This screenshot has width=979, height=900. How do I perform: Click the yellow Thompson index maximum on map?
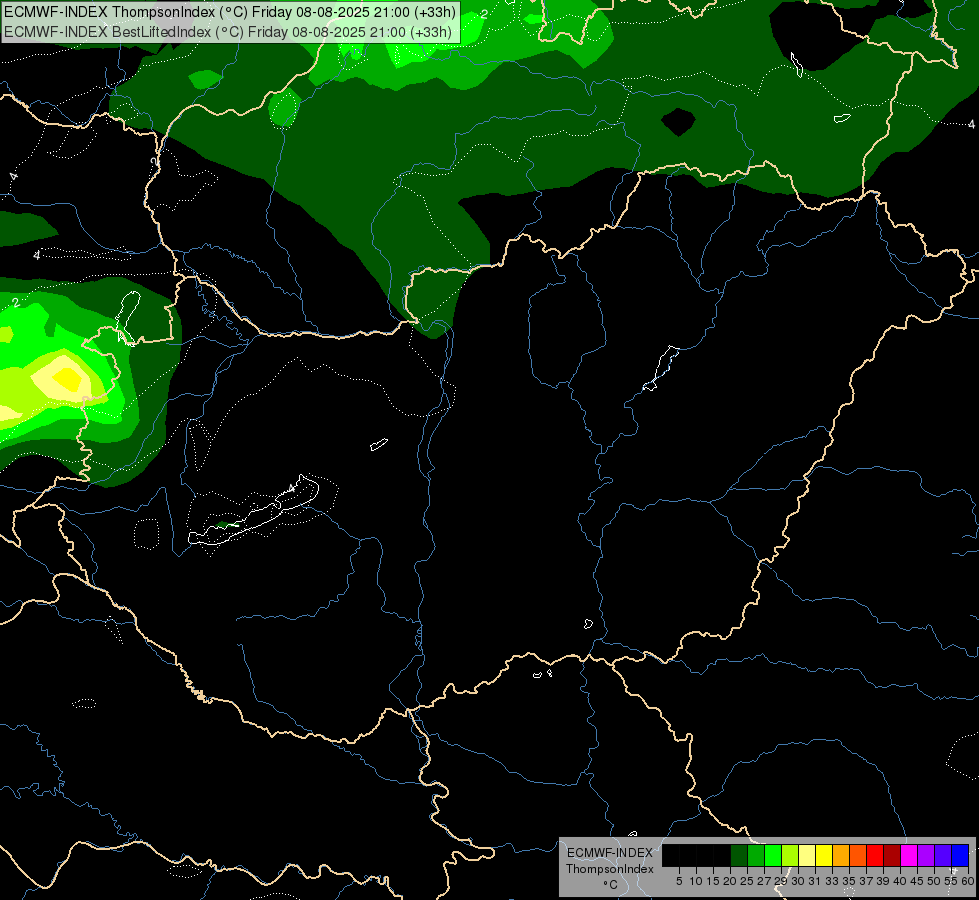66,377
